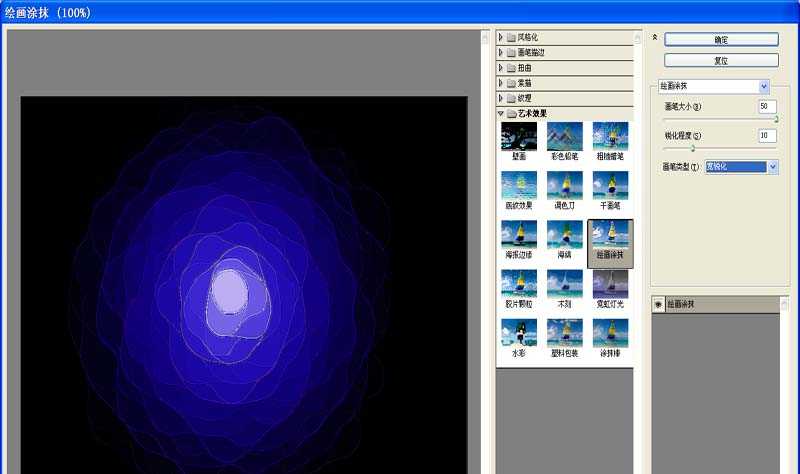Collapse the 艺术效果 filter folder
The width and height of the screenshot is (800, 474).
tap(501, 113)
